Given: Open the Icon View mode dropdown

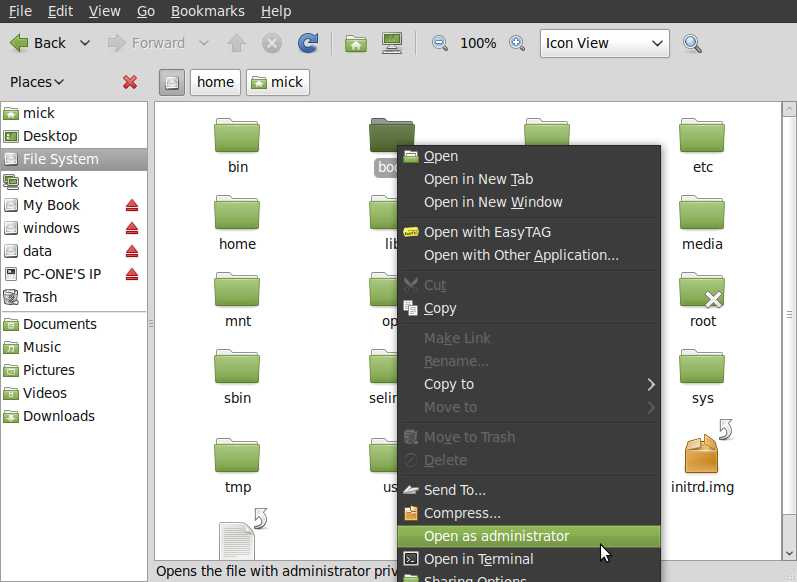Looking at the screenshot, I should [604, 43].
